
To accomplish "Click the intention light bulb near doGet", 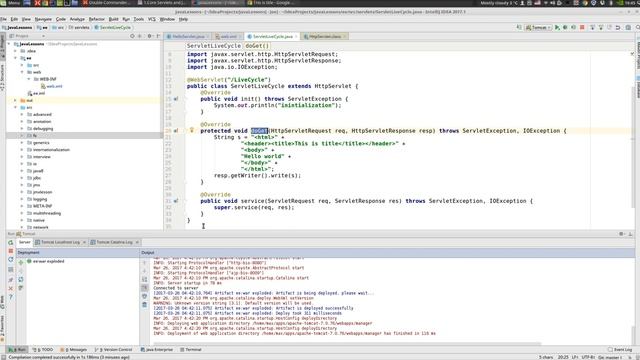I will tap(191, 130).
